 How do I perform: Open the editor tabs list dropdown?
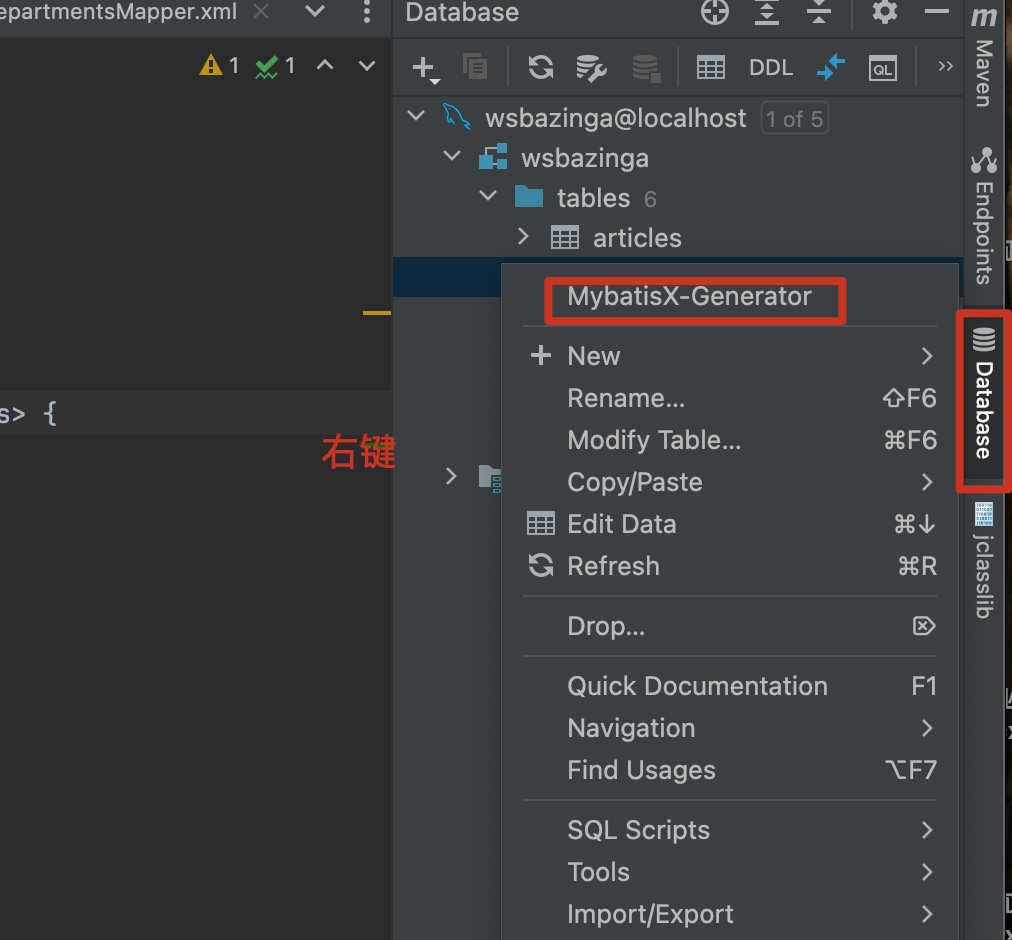pyautogui.click(x=314, y=11)
